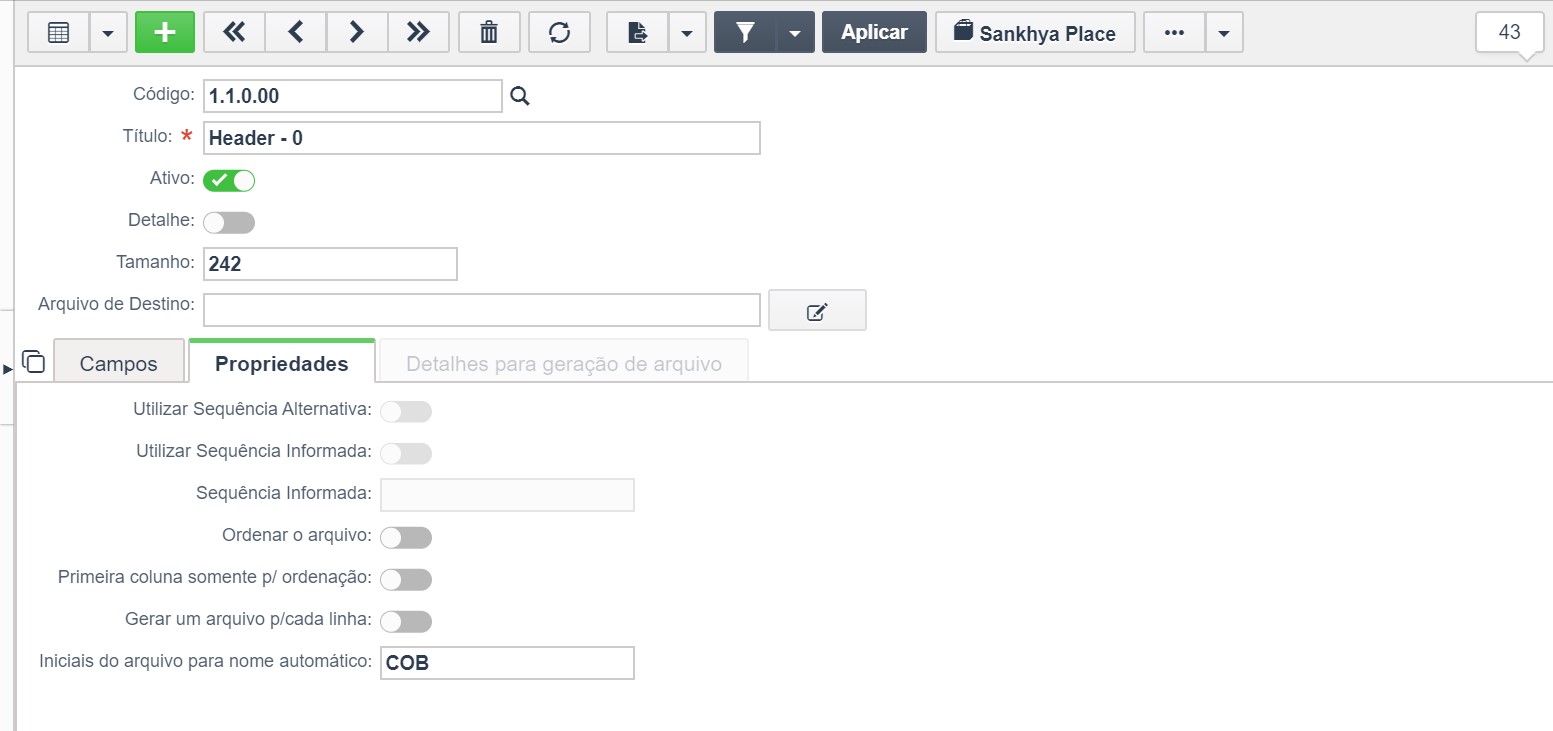Click the Aplicar button

point(874,32)
